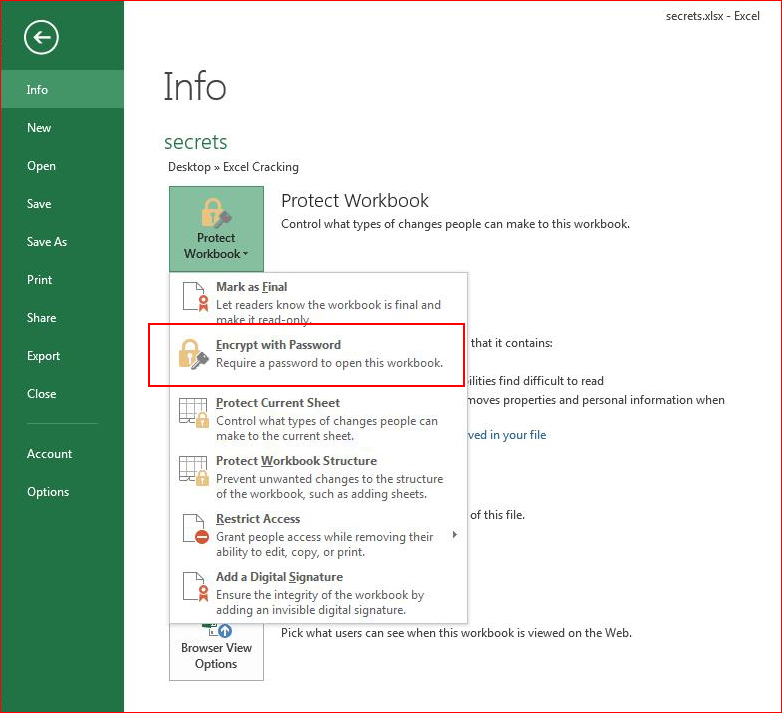Select Add a Digital Signature
This screenshot has width=782, height=713.
(318, 592)
